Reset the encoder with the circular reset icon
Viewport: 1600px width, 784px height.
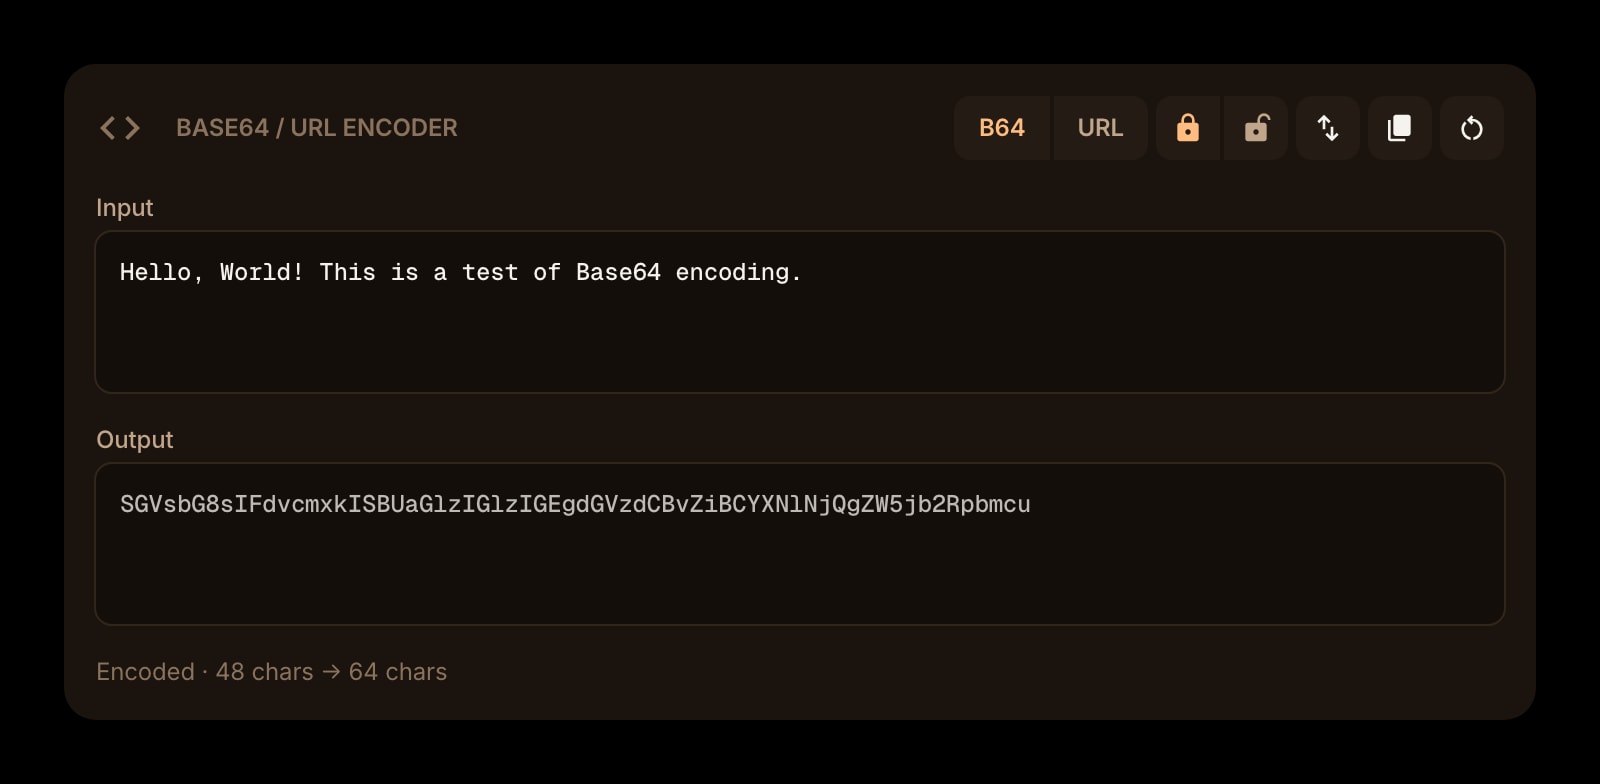[1471, 128]
